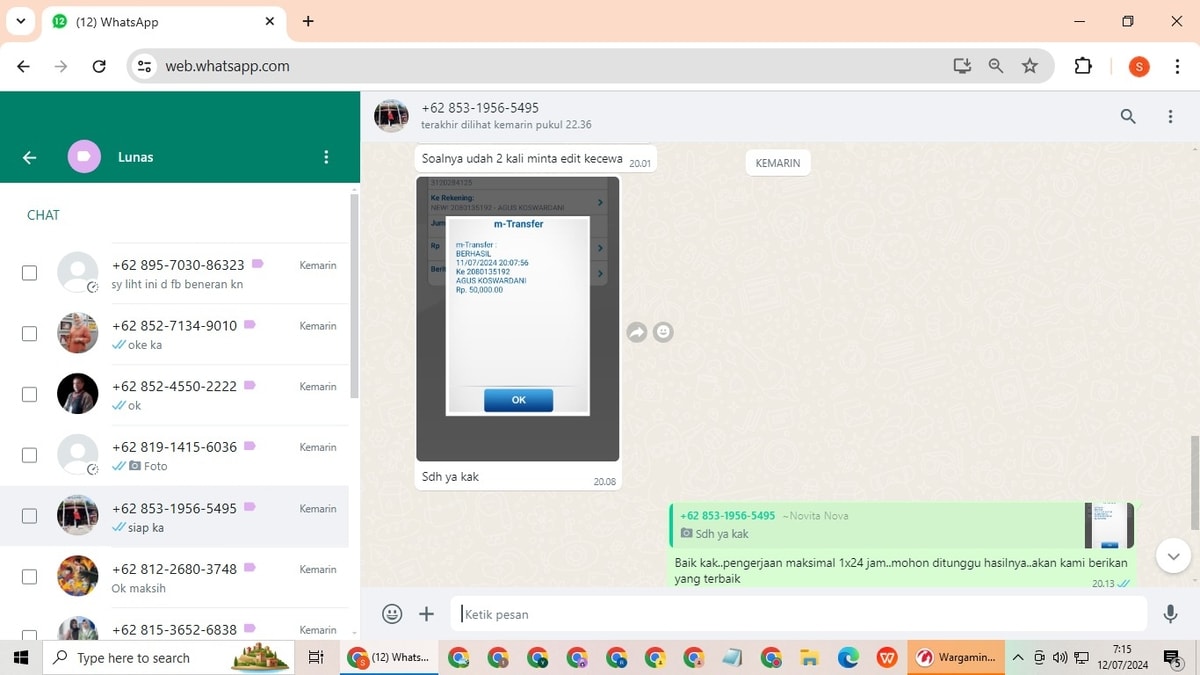Open Microsoft Edge from the taskbar
1200x675 pixels.
coord(848,658)
